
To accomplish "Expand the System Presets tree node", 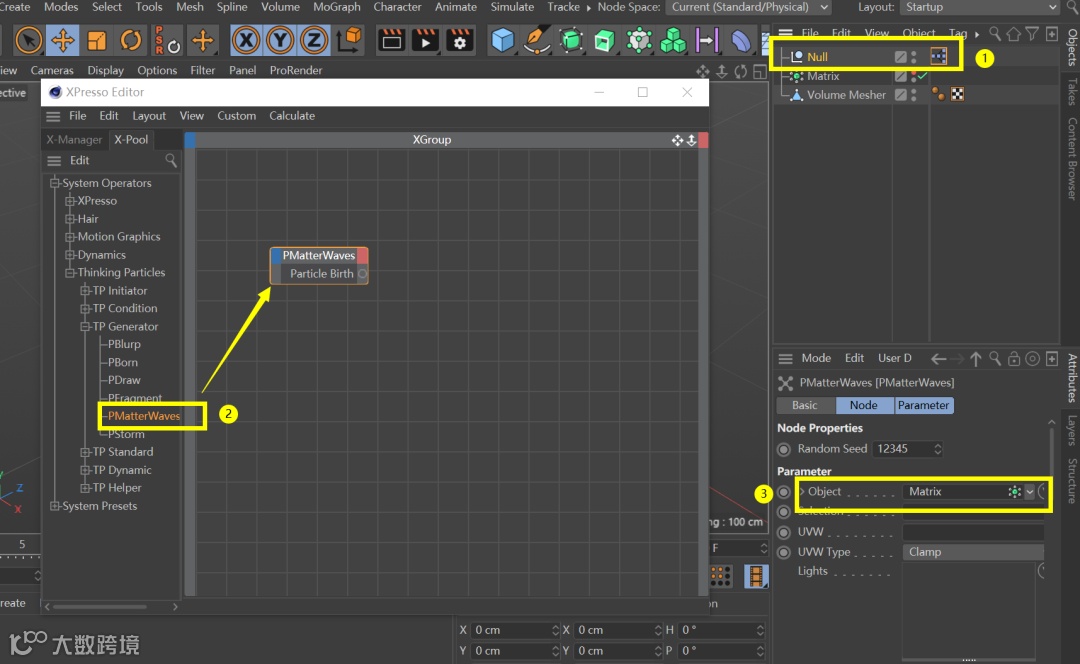I will coord(55,506).
